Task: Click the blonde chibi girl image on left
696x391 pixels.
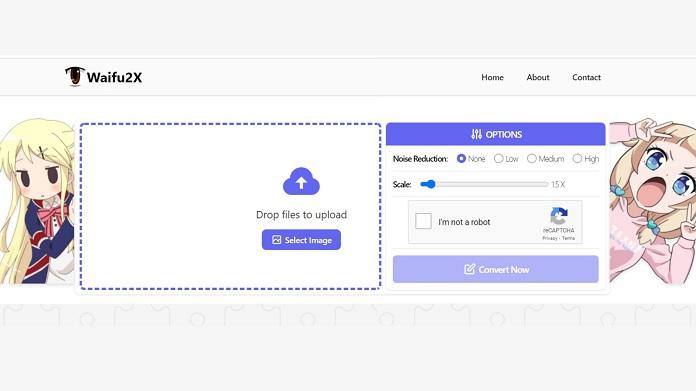Action: pyautogui.click(x=37, y=201)
